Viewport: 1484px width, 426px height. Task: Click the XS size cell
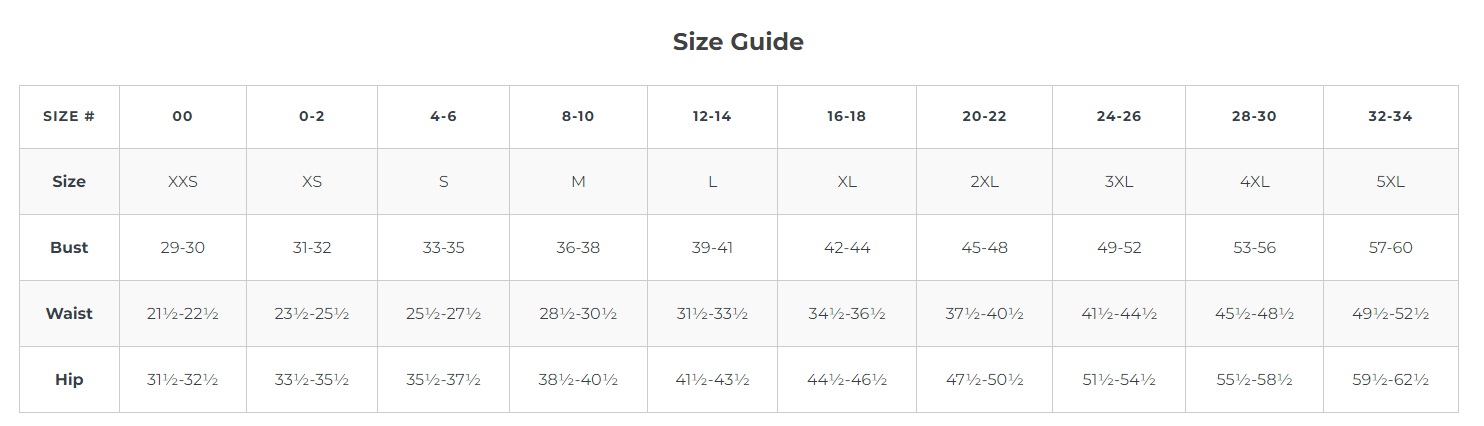pos(312,182)
